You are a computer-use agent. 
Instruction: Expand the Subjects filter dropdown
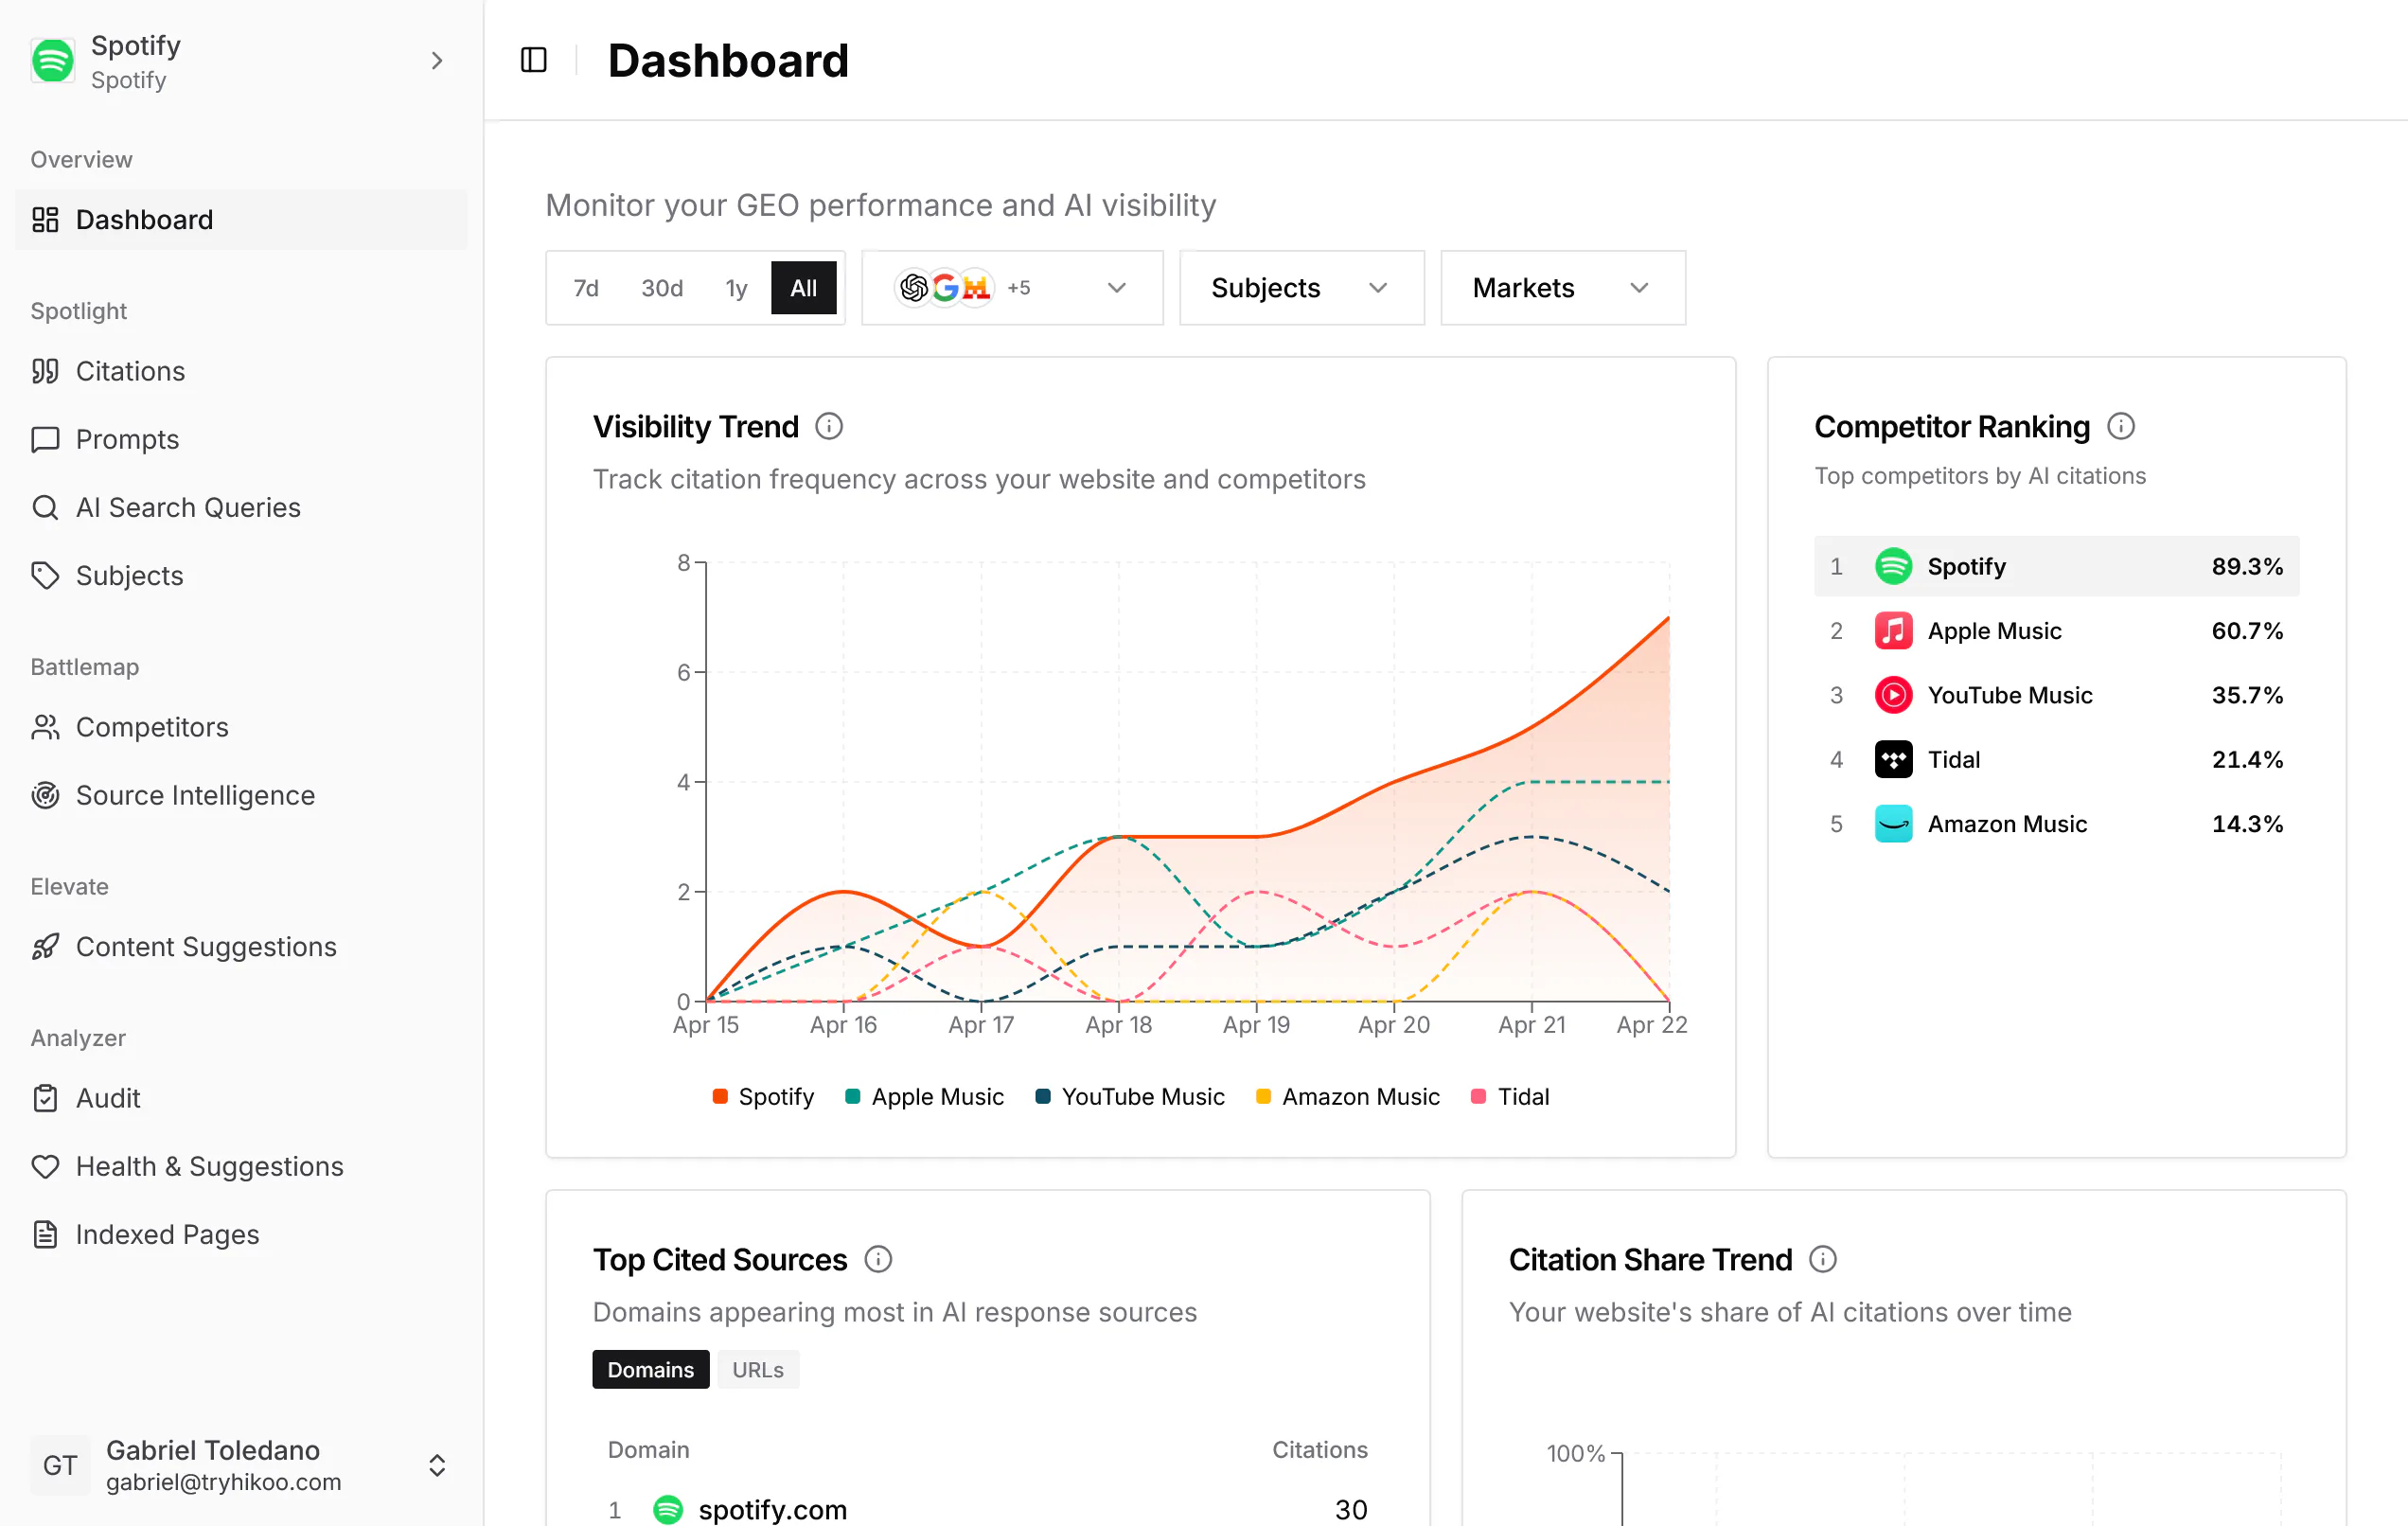point(1301,288)
